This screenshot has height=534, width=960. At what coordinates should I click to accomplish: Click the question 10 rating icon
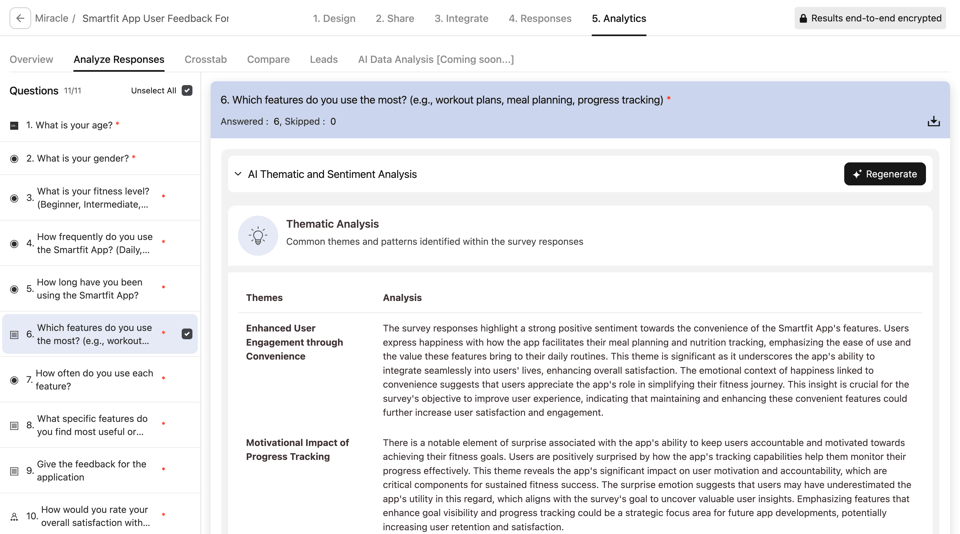[14, 517]
